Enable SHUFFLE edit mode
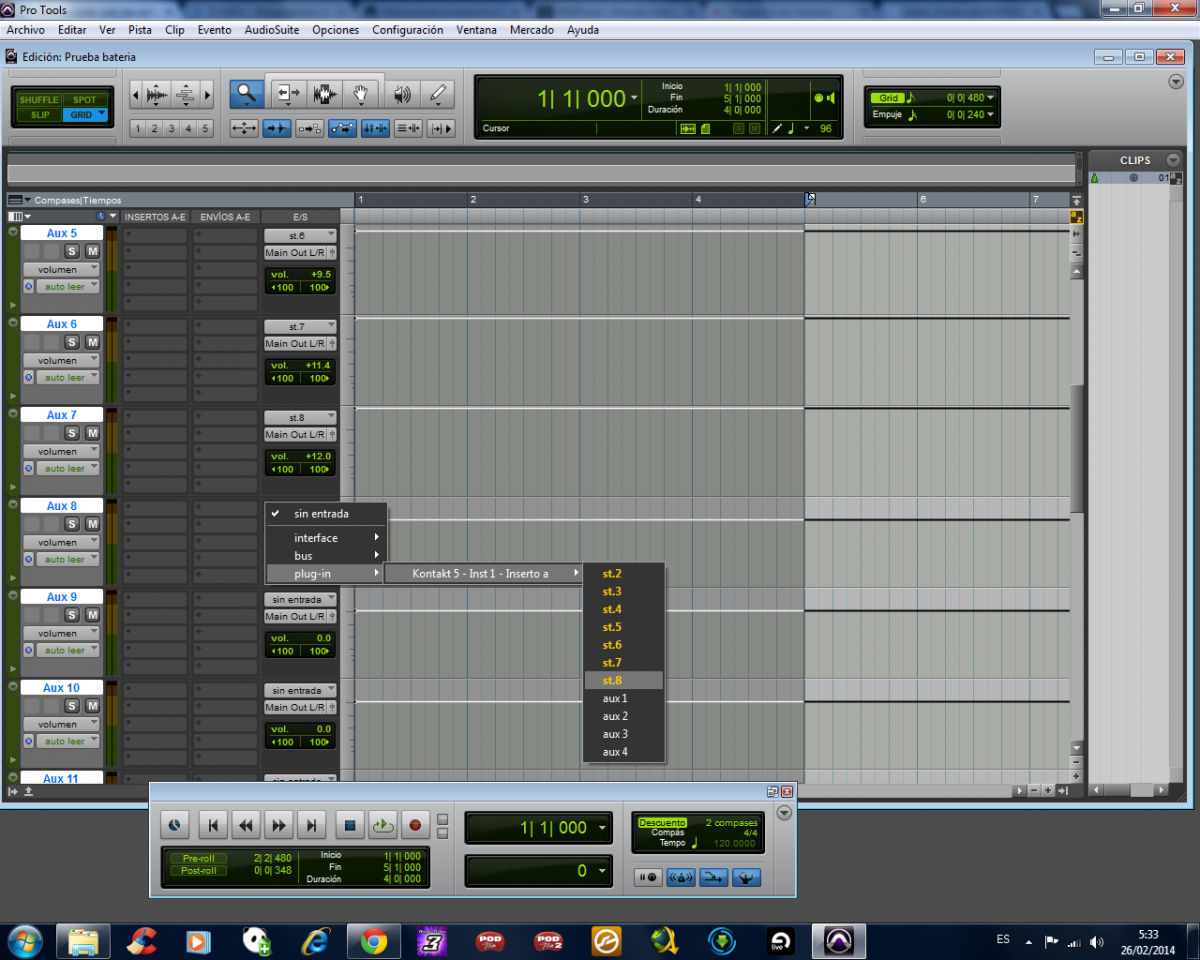The width and height of the screenshot is (1200, 960). coord(39,100)
